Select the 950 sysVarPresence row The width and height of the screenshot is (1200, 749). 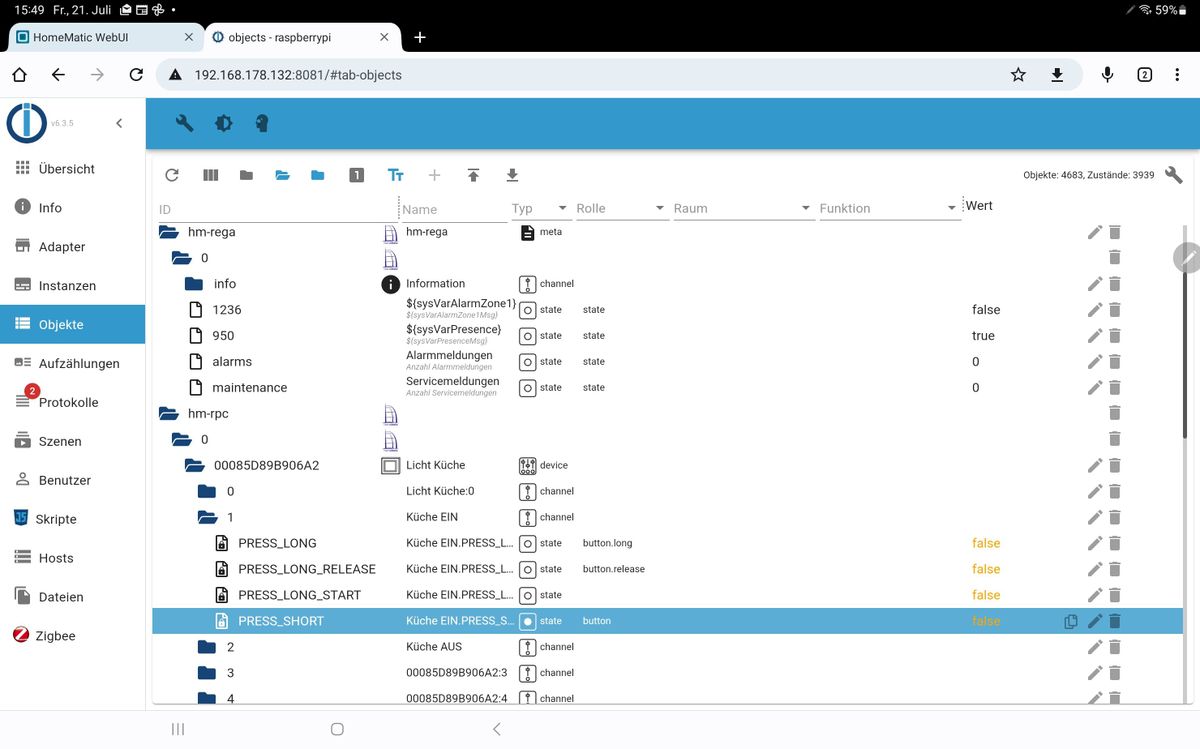pyautogui.click(x=667, y=336)
